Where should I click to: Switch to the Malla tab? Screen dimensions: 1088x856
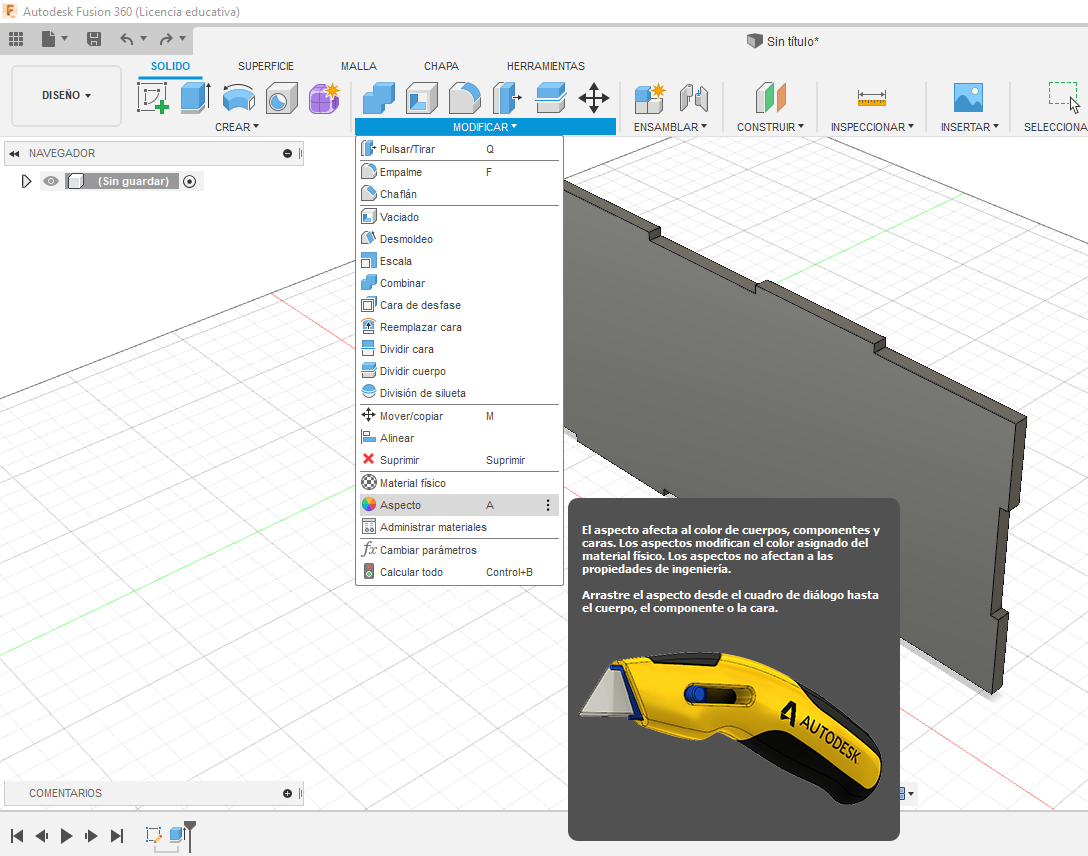point(359,66)
